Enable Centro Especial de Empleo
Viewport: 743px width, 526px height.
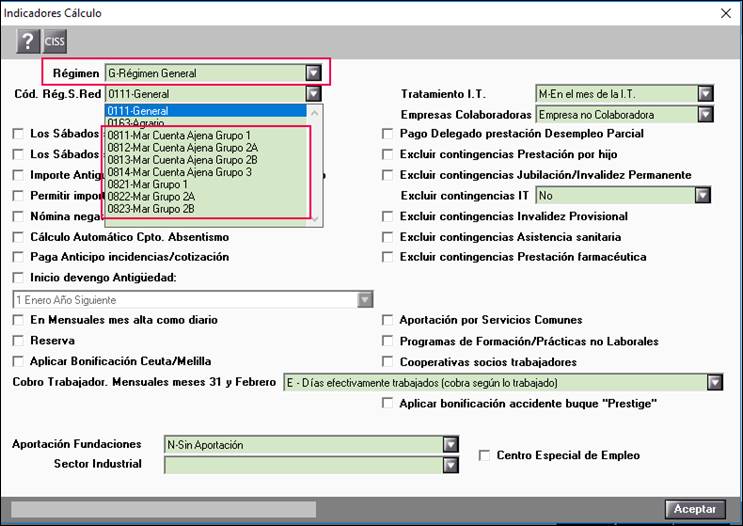[484, 455]
